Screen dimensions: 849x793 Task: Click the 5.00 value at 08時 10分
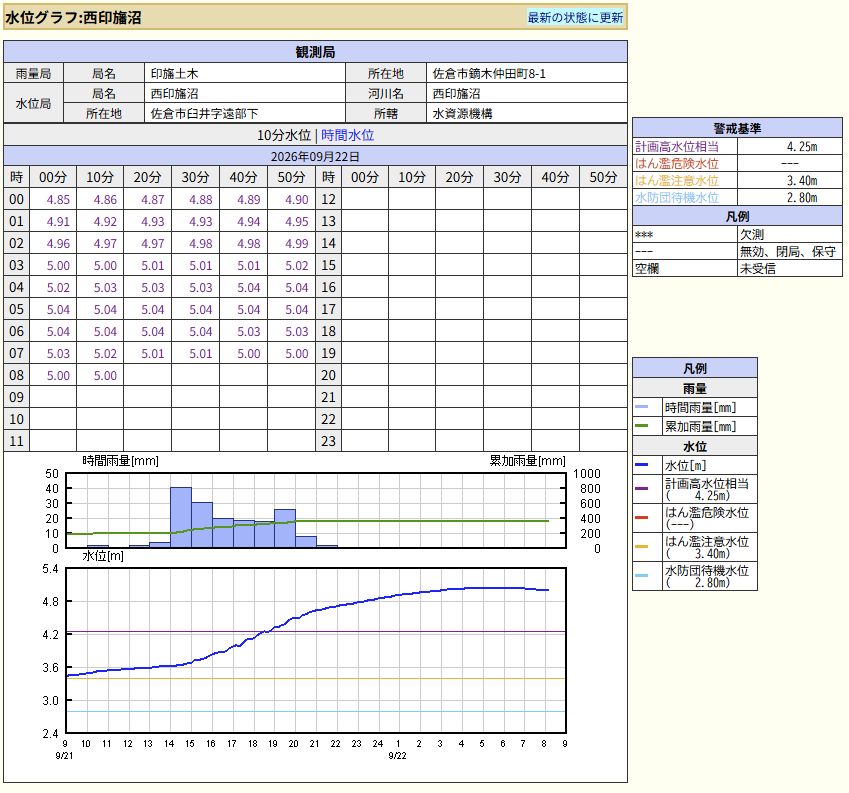pyautogui.click(x=105, y=375)
